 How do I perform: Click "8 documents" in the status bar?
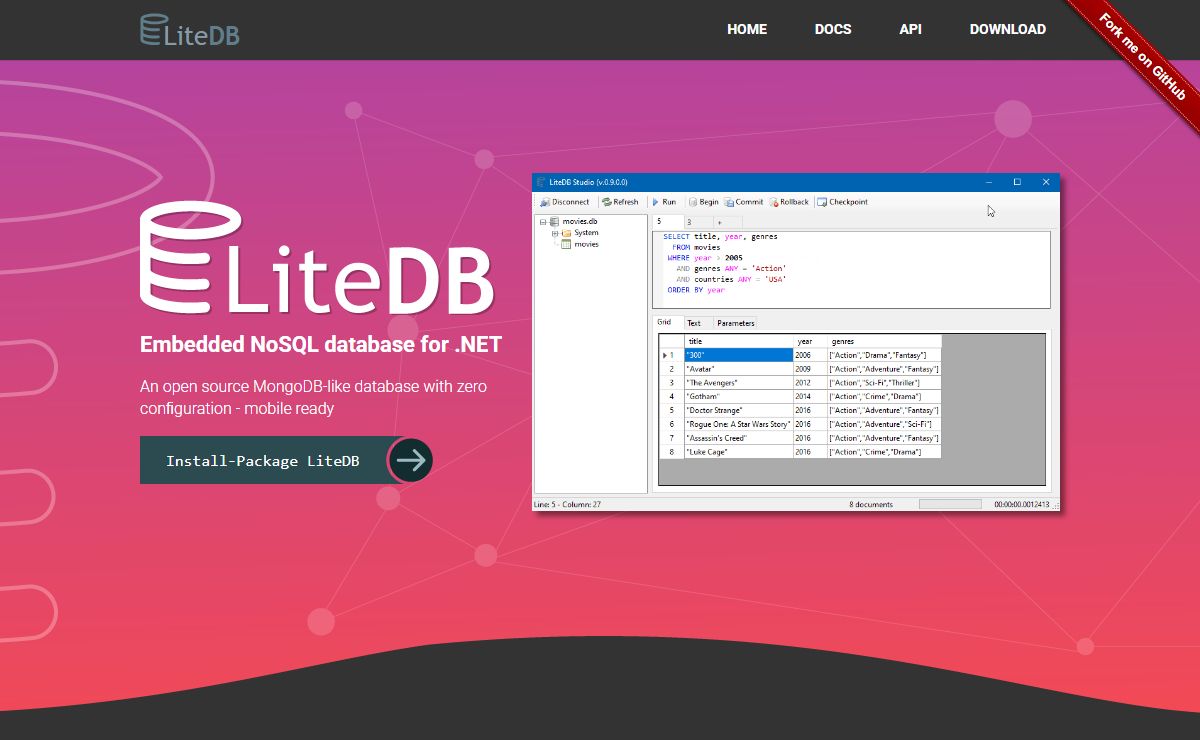(x=871, y=505)
